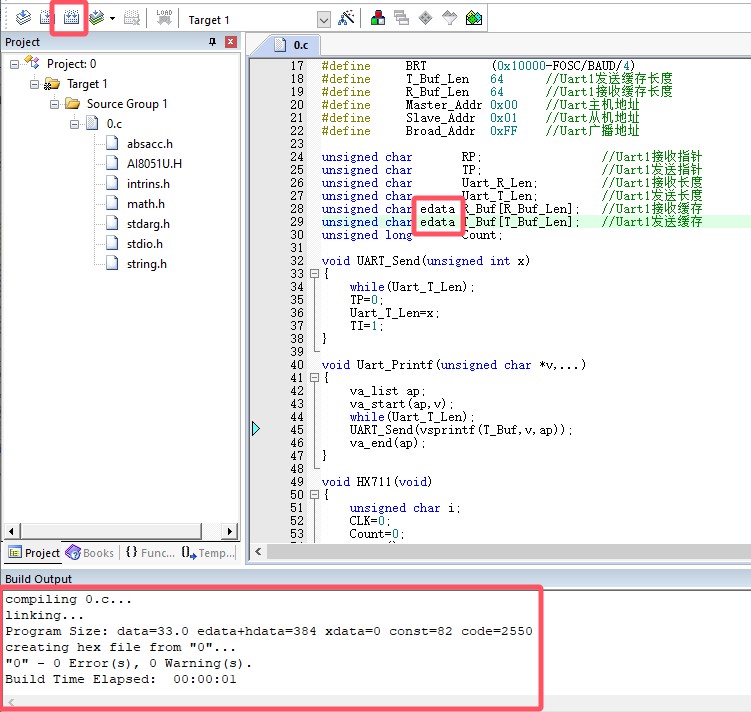
Task: Open Options for Target magic wand icon
Action: (x=346, y=18)
